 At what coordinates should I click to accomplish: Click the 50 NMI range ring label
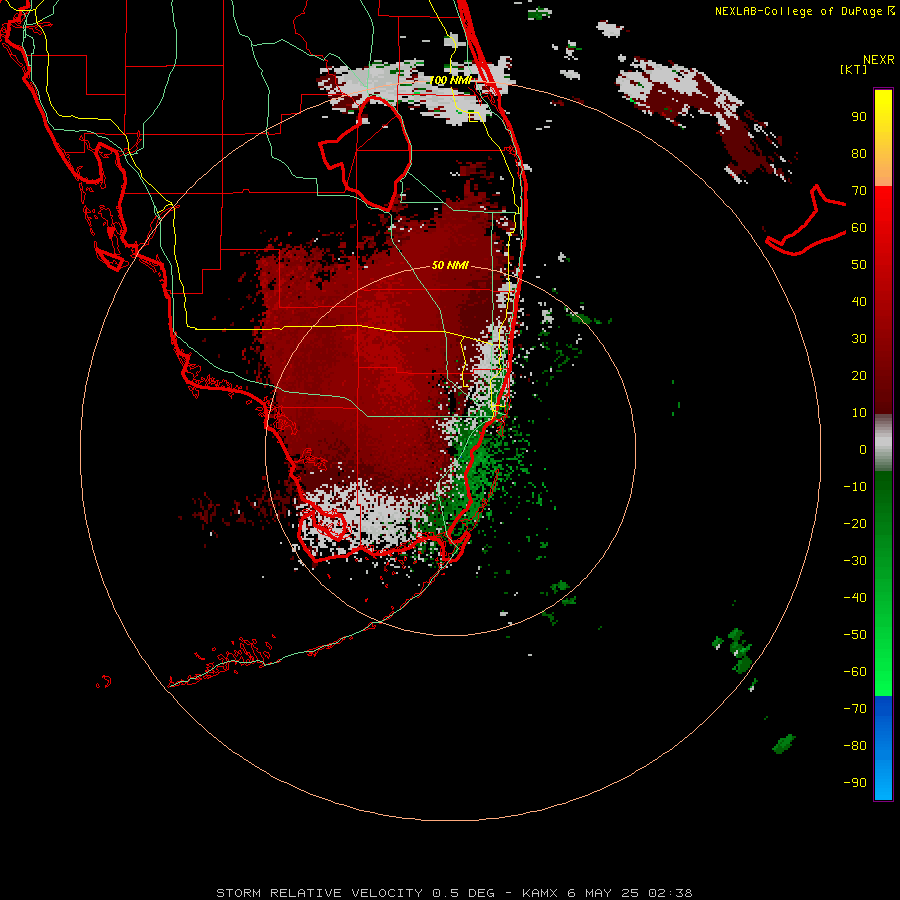450,265
